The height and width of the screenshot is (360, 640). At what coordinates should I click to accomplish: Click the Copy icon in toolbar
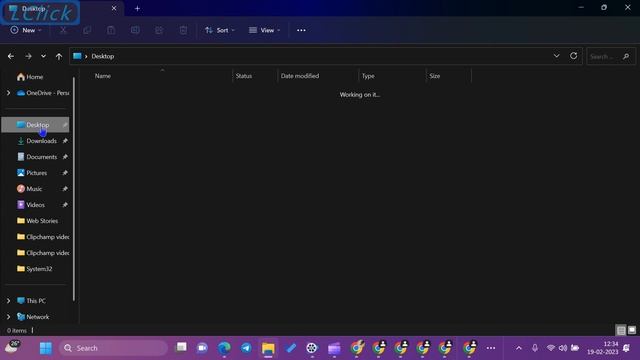coord(87,30)
